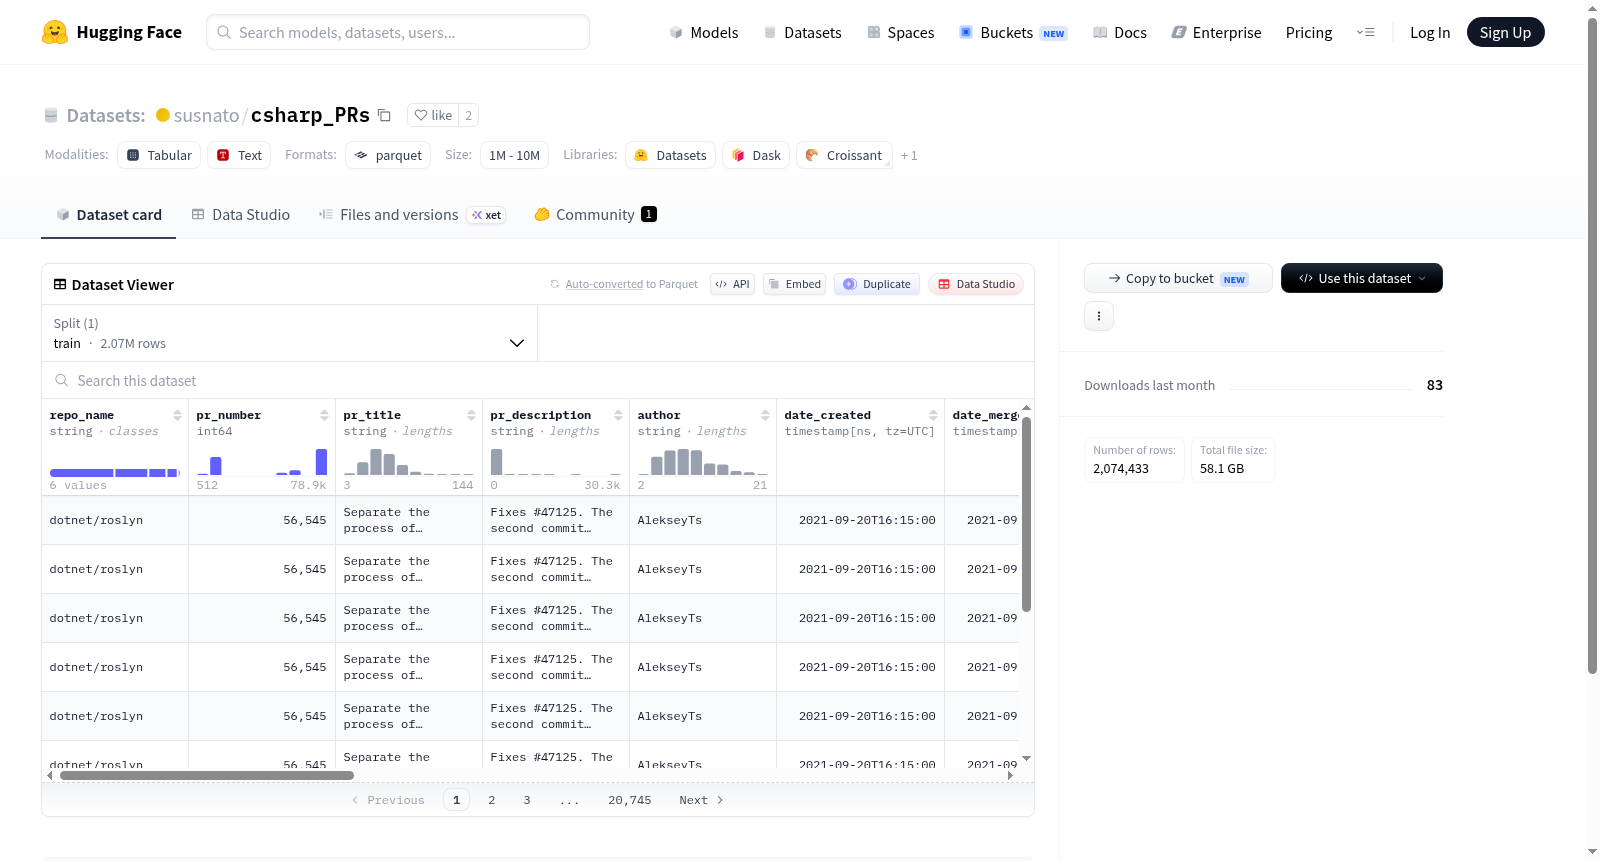
Task: Open the Community tab
Action: 595,215
